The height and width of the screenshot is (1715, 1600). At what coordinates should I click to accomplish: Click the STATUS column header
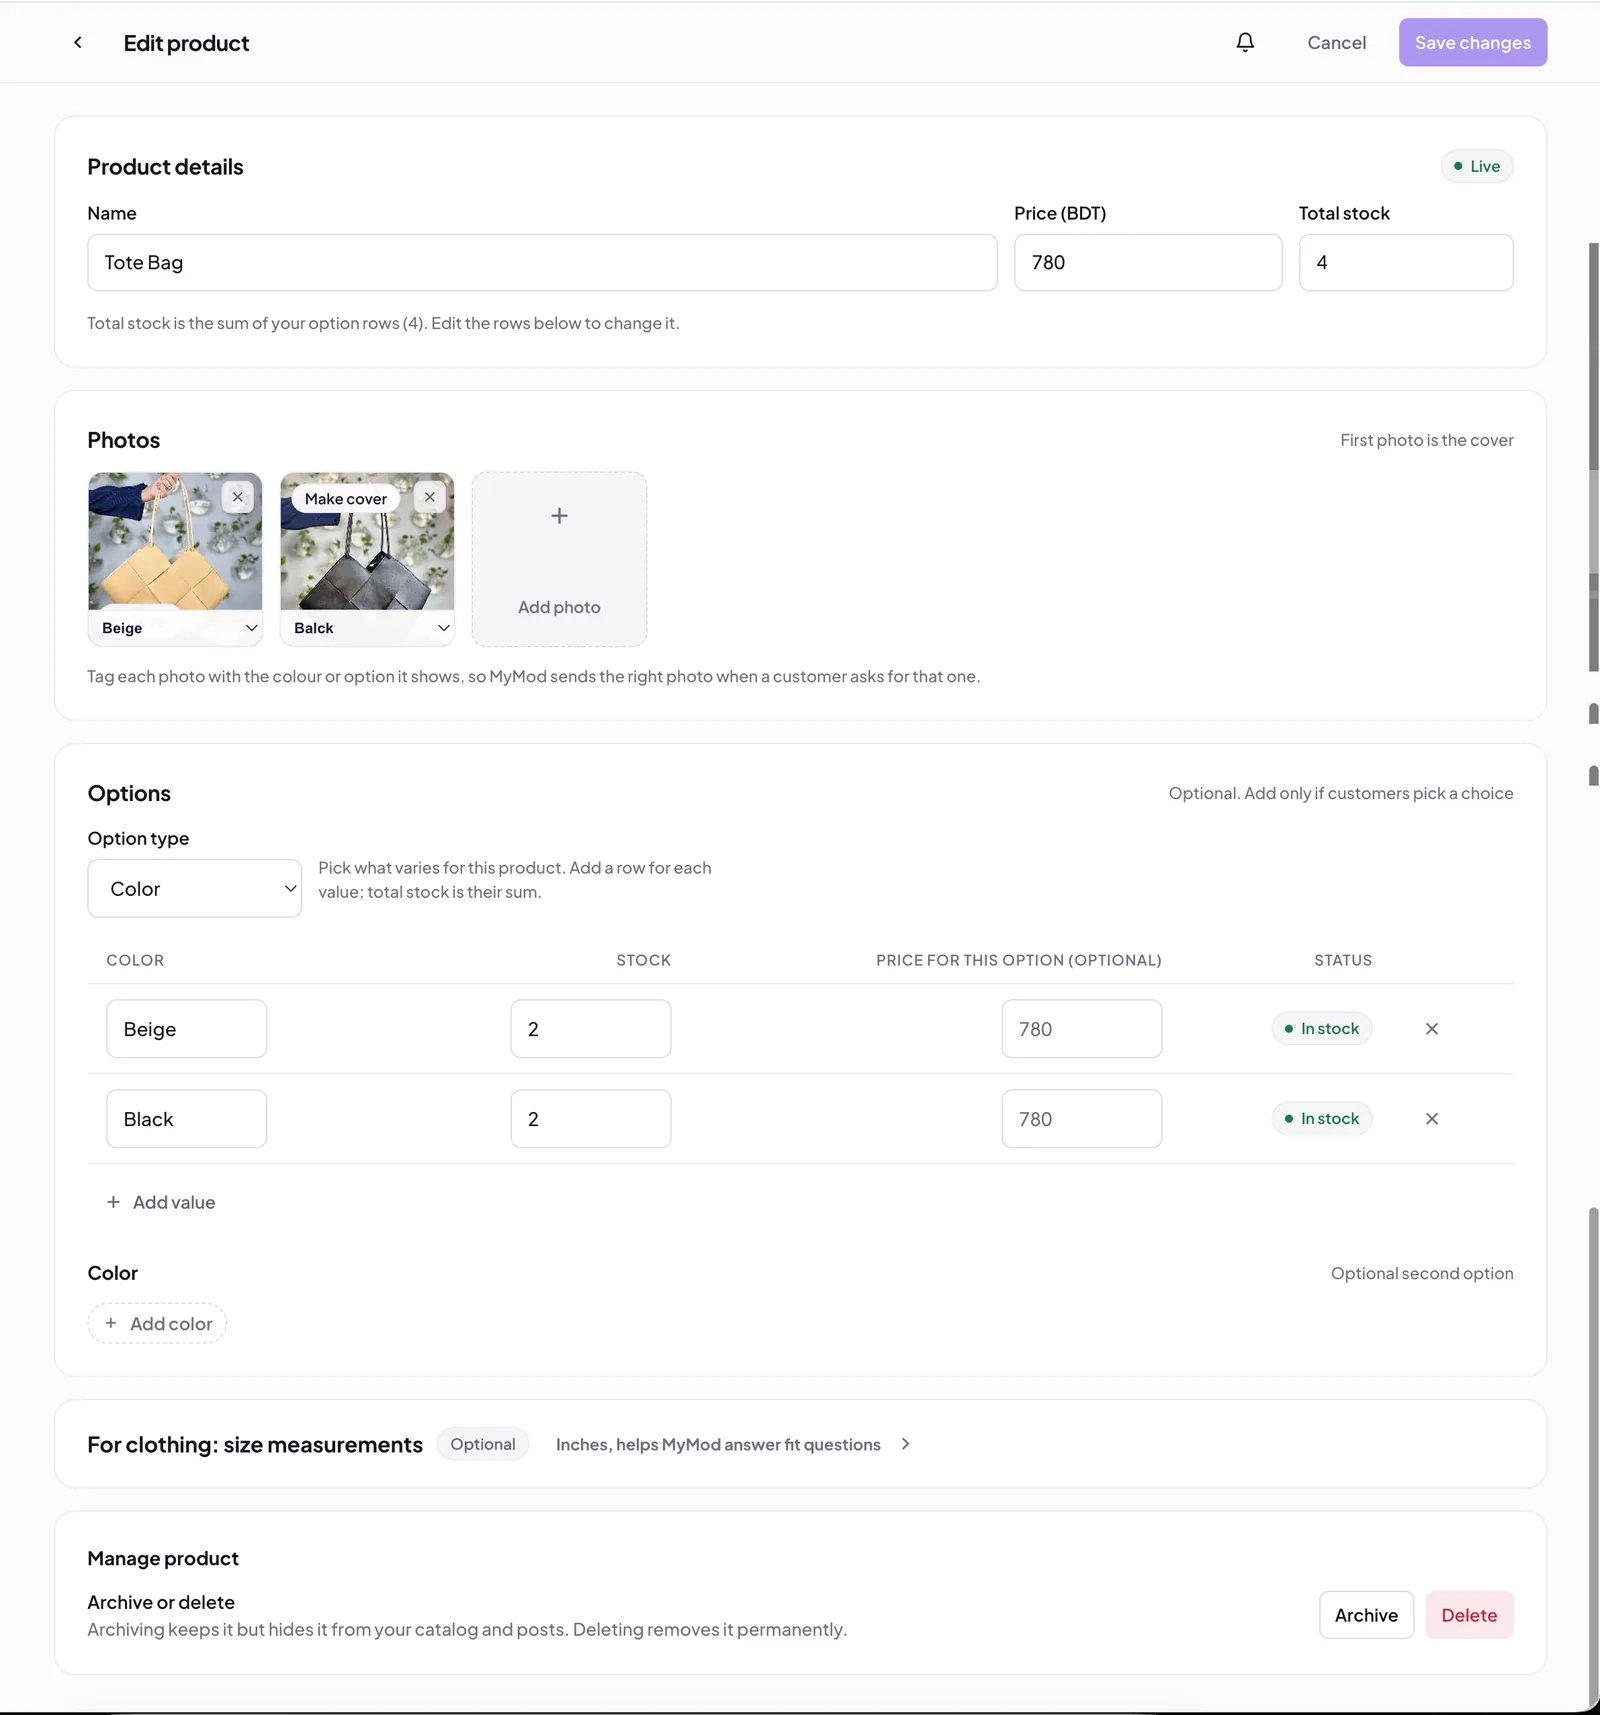tap(1343, 960)
